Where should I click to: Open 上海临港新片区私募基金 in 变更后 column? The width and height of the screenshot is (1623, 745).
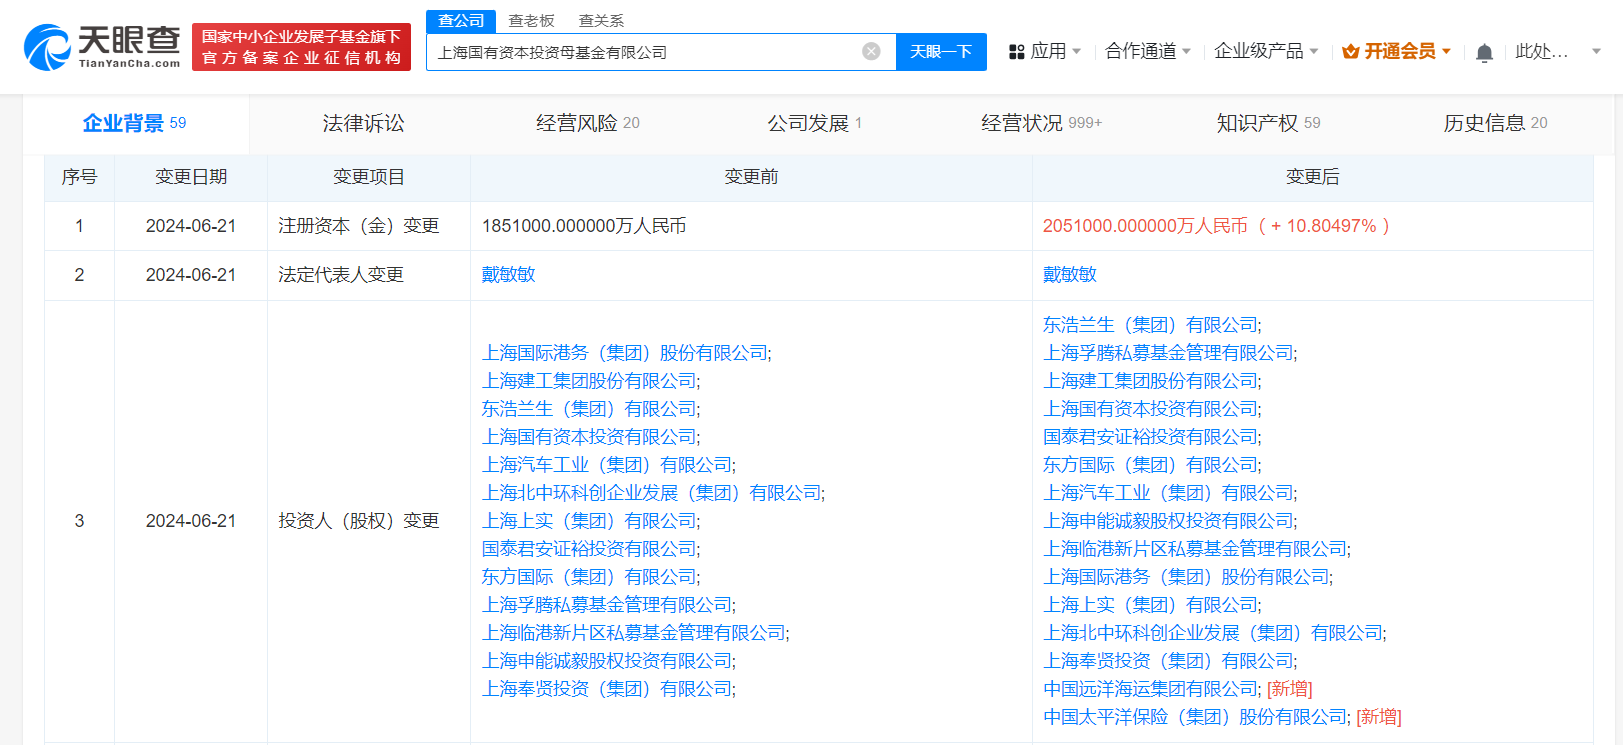pyautogui.click(x=1195, y=549)
